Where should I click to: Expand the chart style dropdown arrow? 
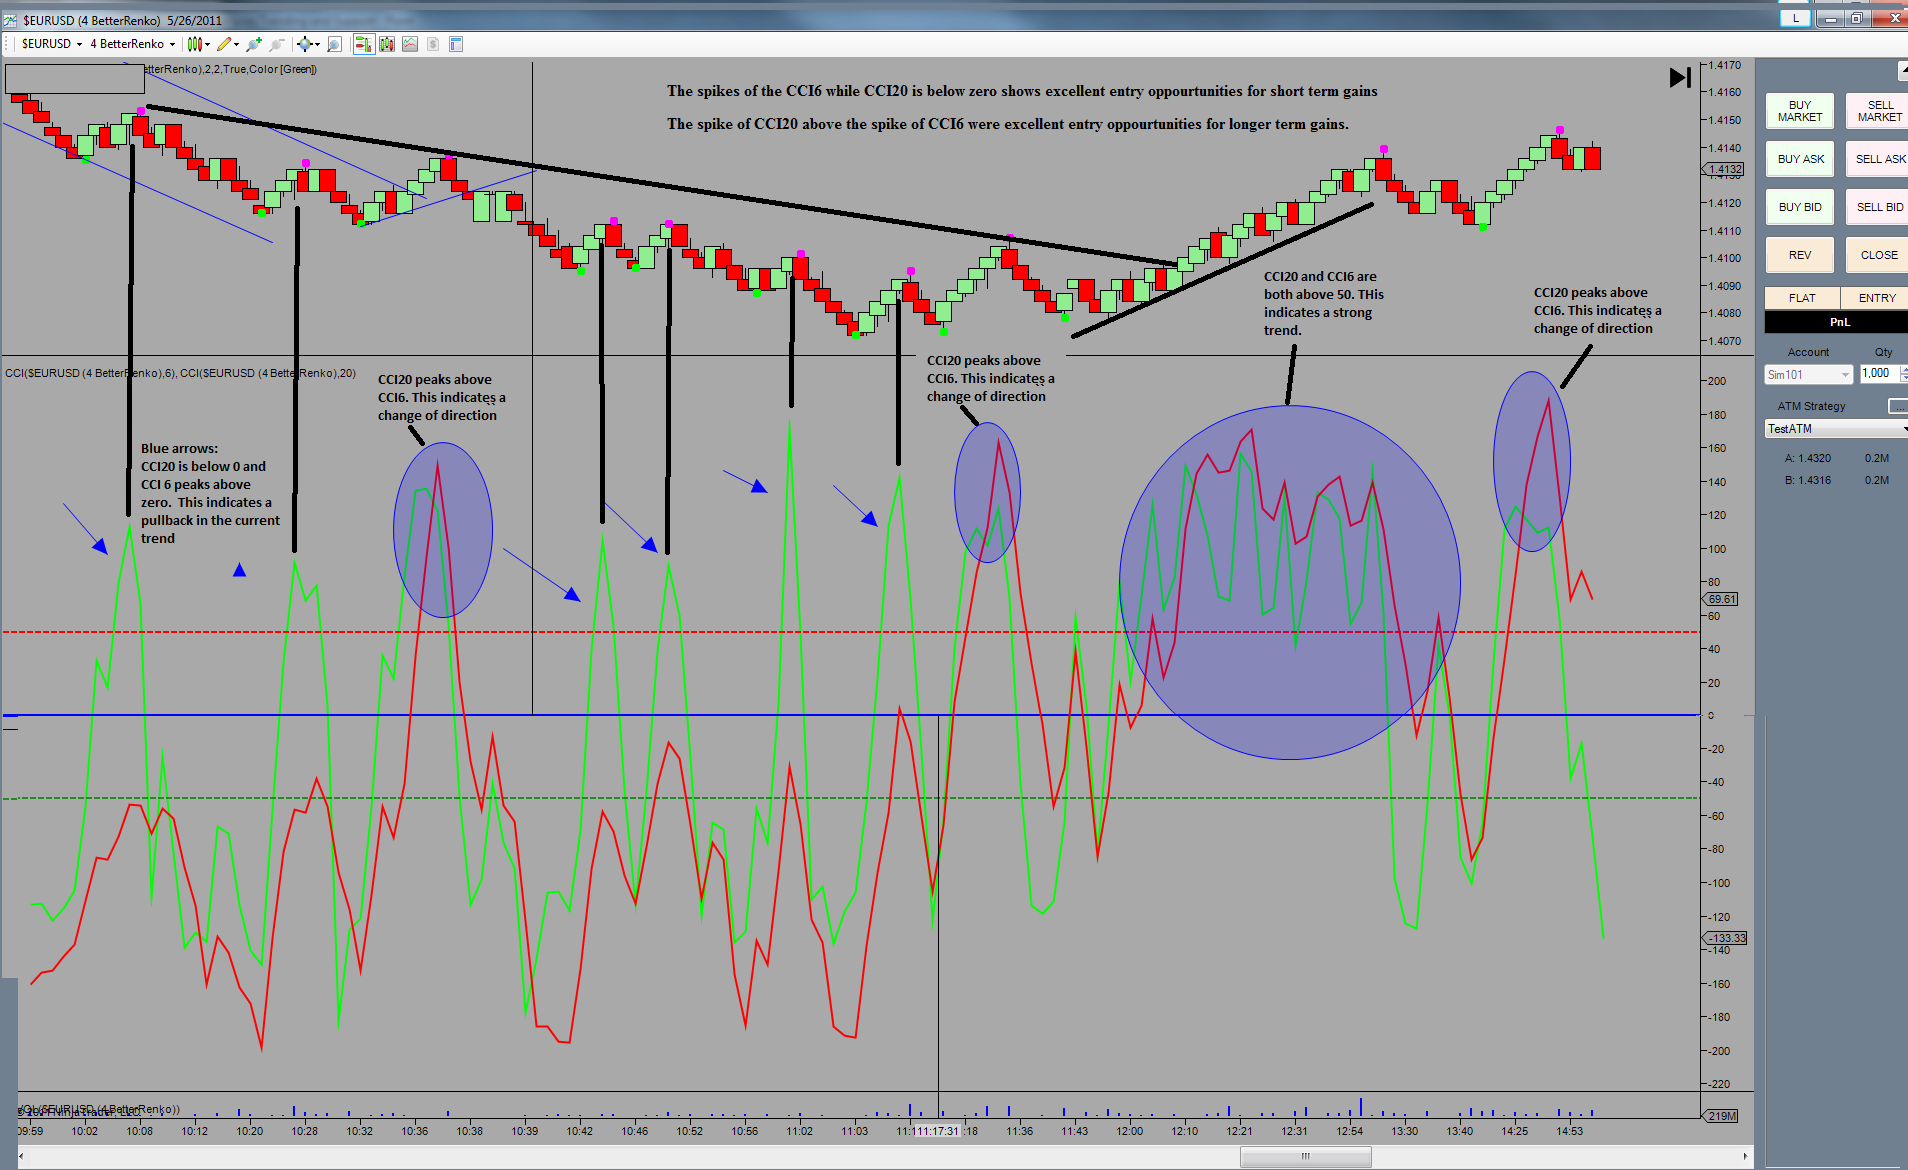pos(207,44)
